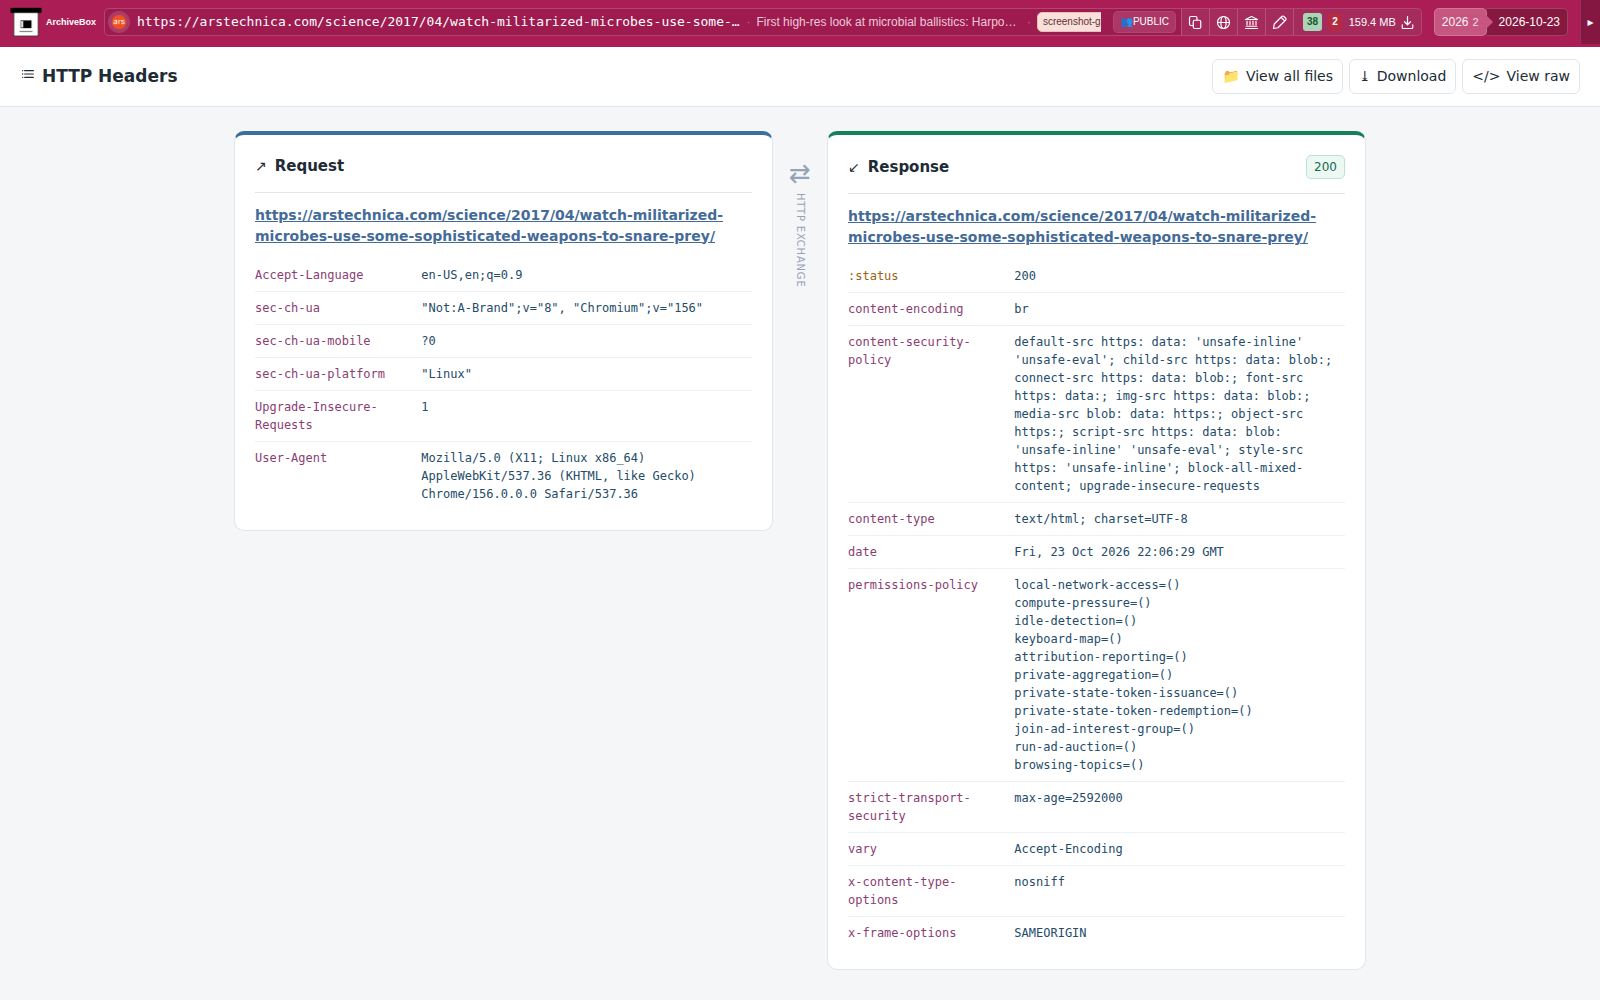Click the 2026 year breadcrumb
This screenshot has width=1600, height=1000.
pyautogui.click(x=1460, y=22)
